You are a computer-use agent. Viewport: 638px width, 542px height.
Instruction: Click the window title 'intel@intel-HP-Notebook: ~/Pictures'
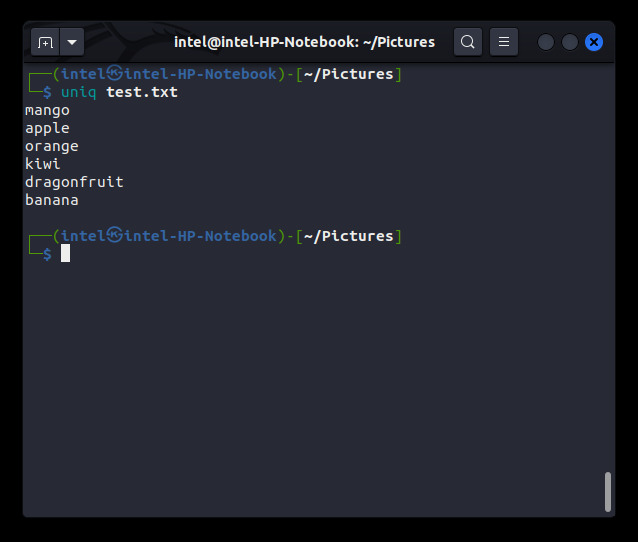(304, 42)
